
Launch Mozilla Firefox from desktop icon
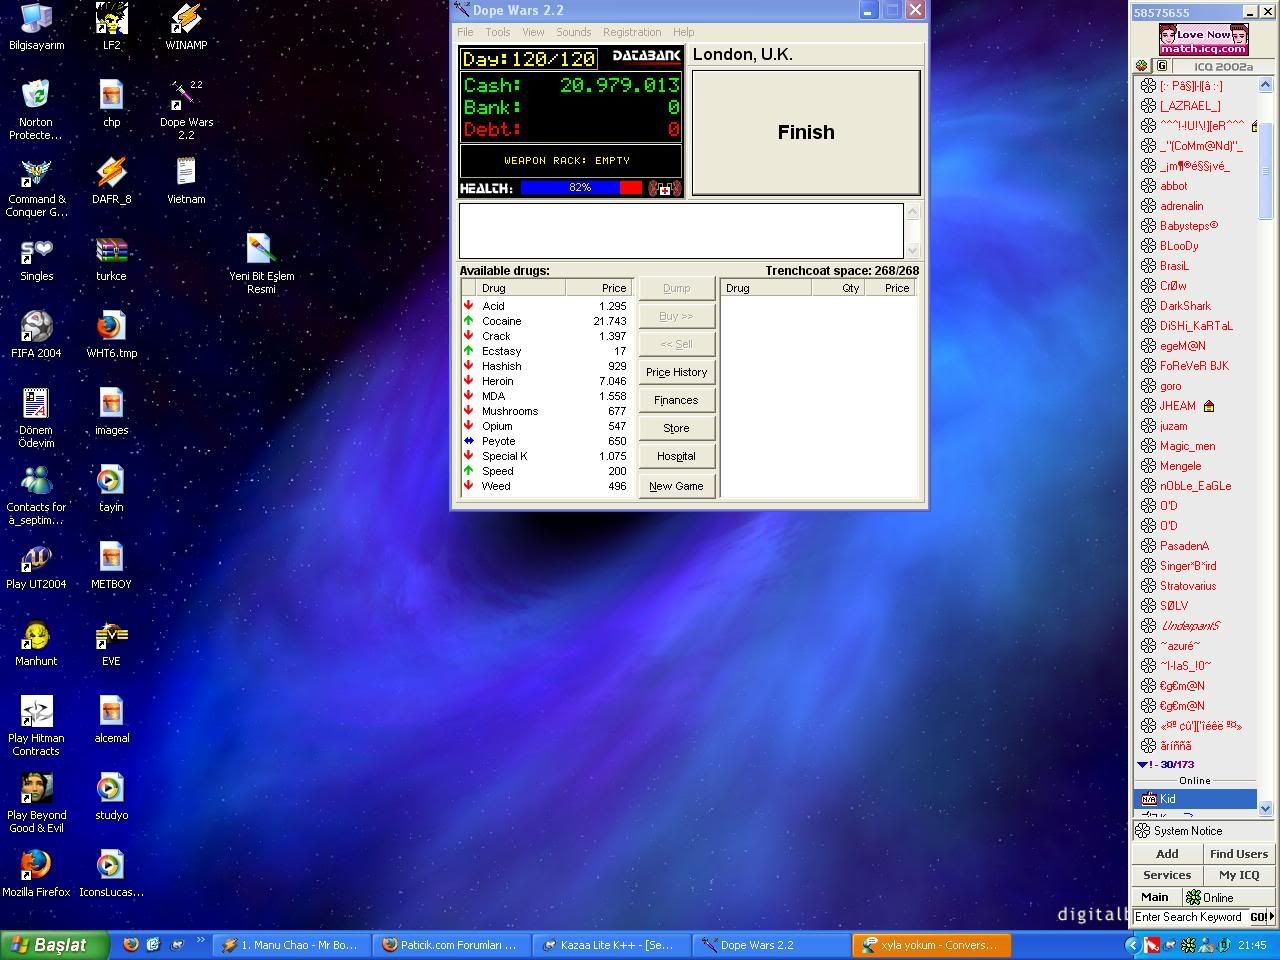36,866
